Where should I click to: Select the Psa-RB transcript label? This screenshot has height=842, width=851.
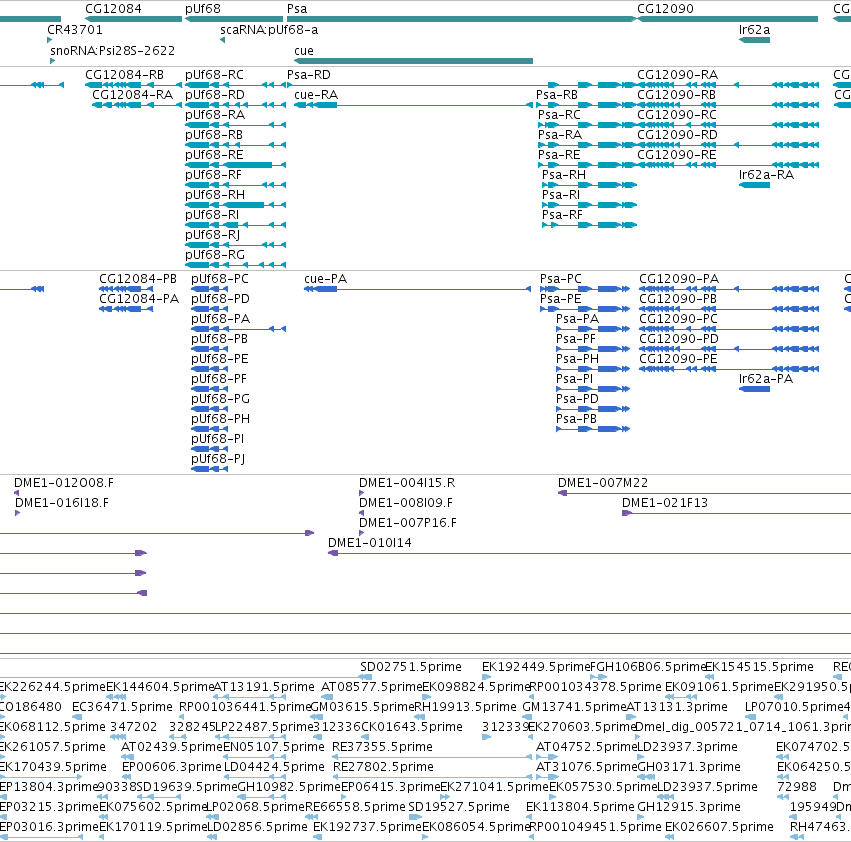pos(557,95)
